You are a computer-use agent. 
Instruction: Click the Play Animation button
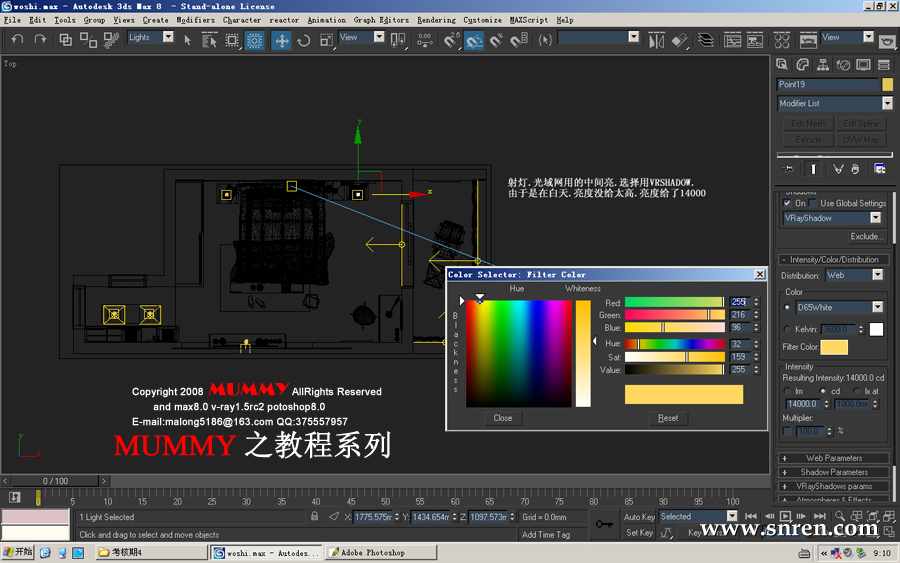[x=786, y=516]
